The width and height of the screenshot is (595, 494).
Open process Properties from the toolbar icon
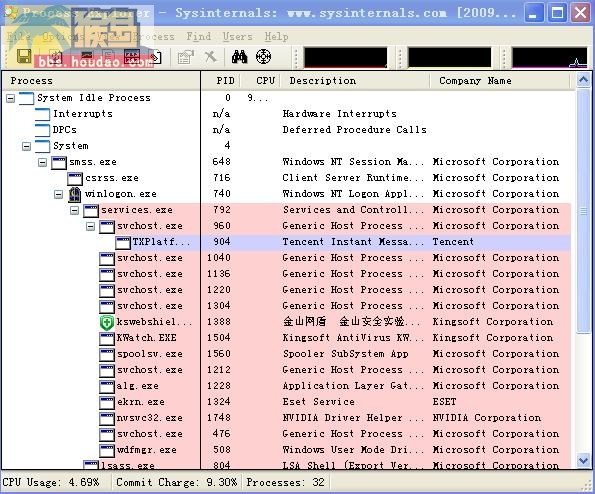(186, 57)
